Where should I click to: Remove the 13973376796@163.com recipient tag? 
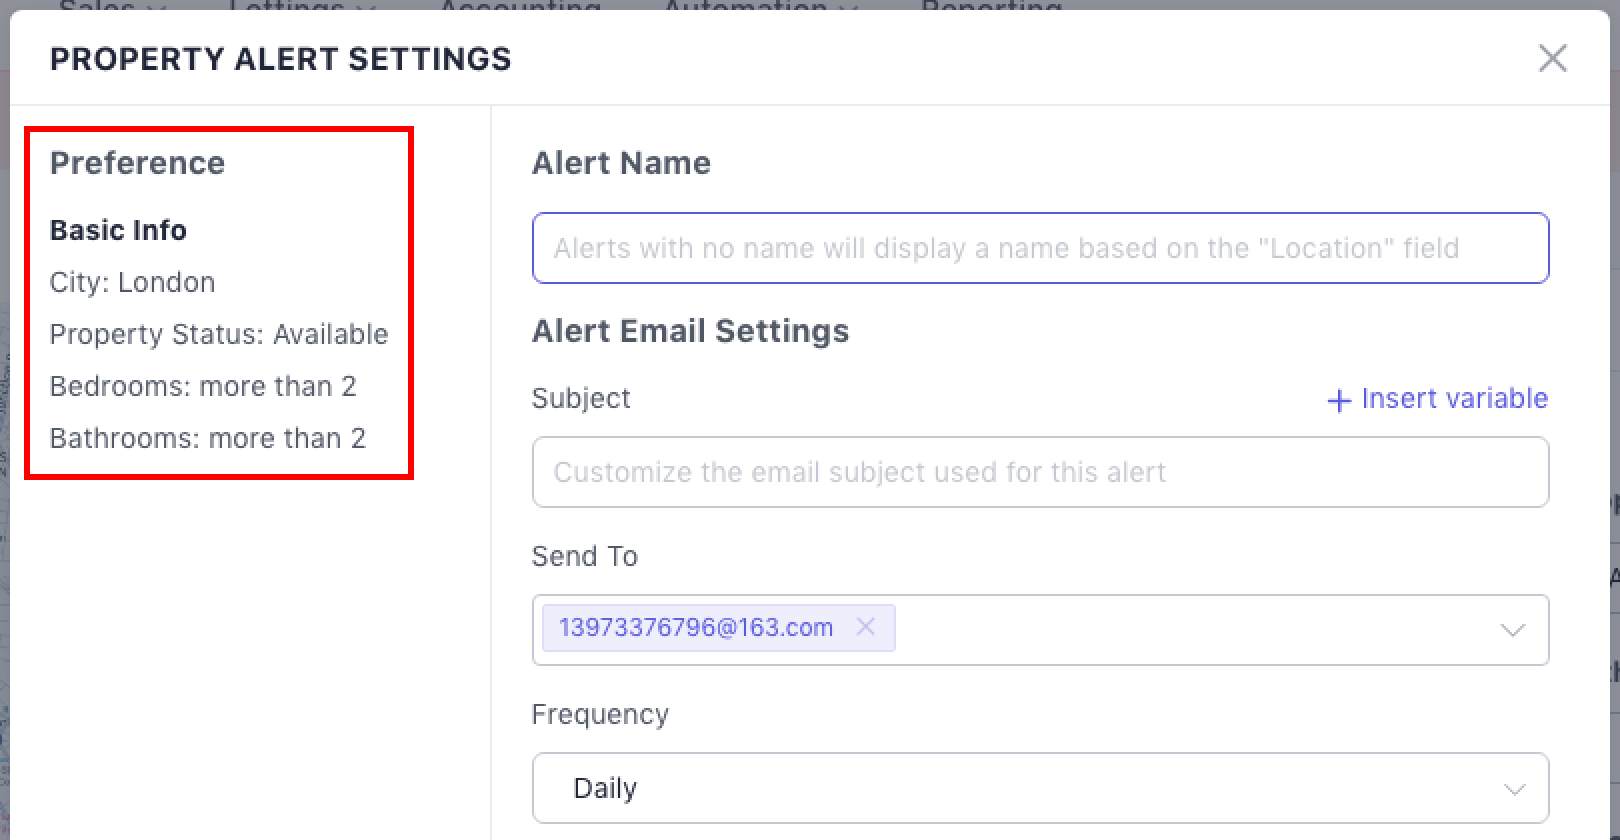(x=866, y=627)
